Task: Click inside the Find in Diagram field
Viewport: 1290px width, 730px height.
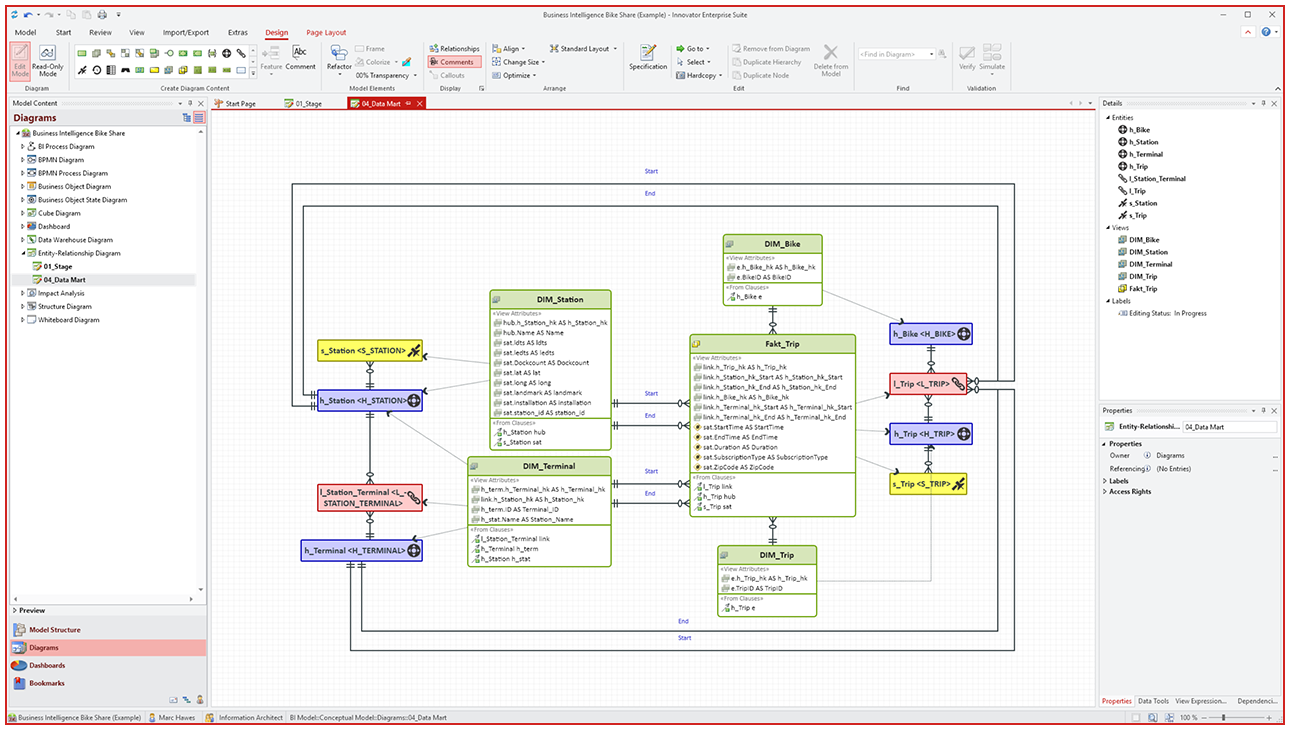Action: click(890, 54)
